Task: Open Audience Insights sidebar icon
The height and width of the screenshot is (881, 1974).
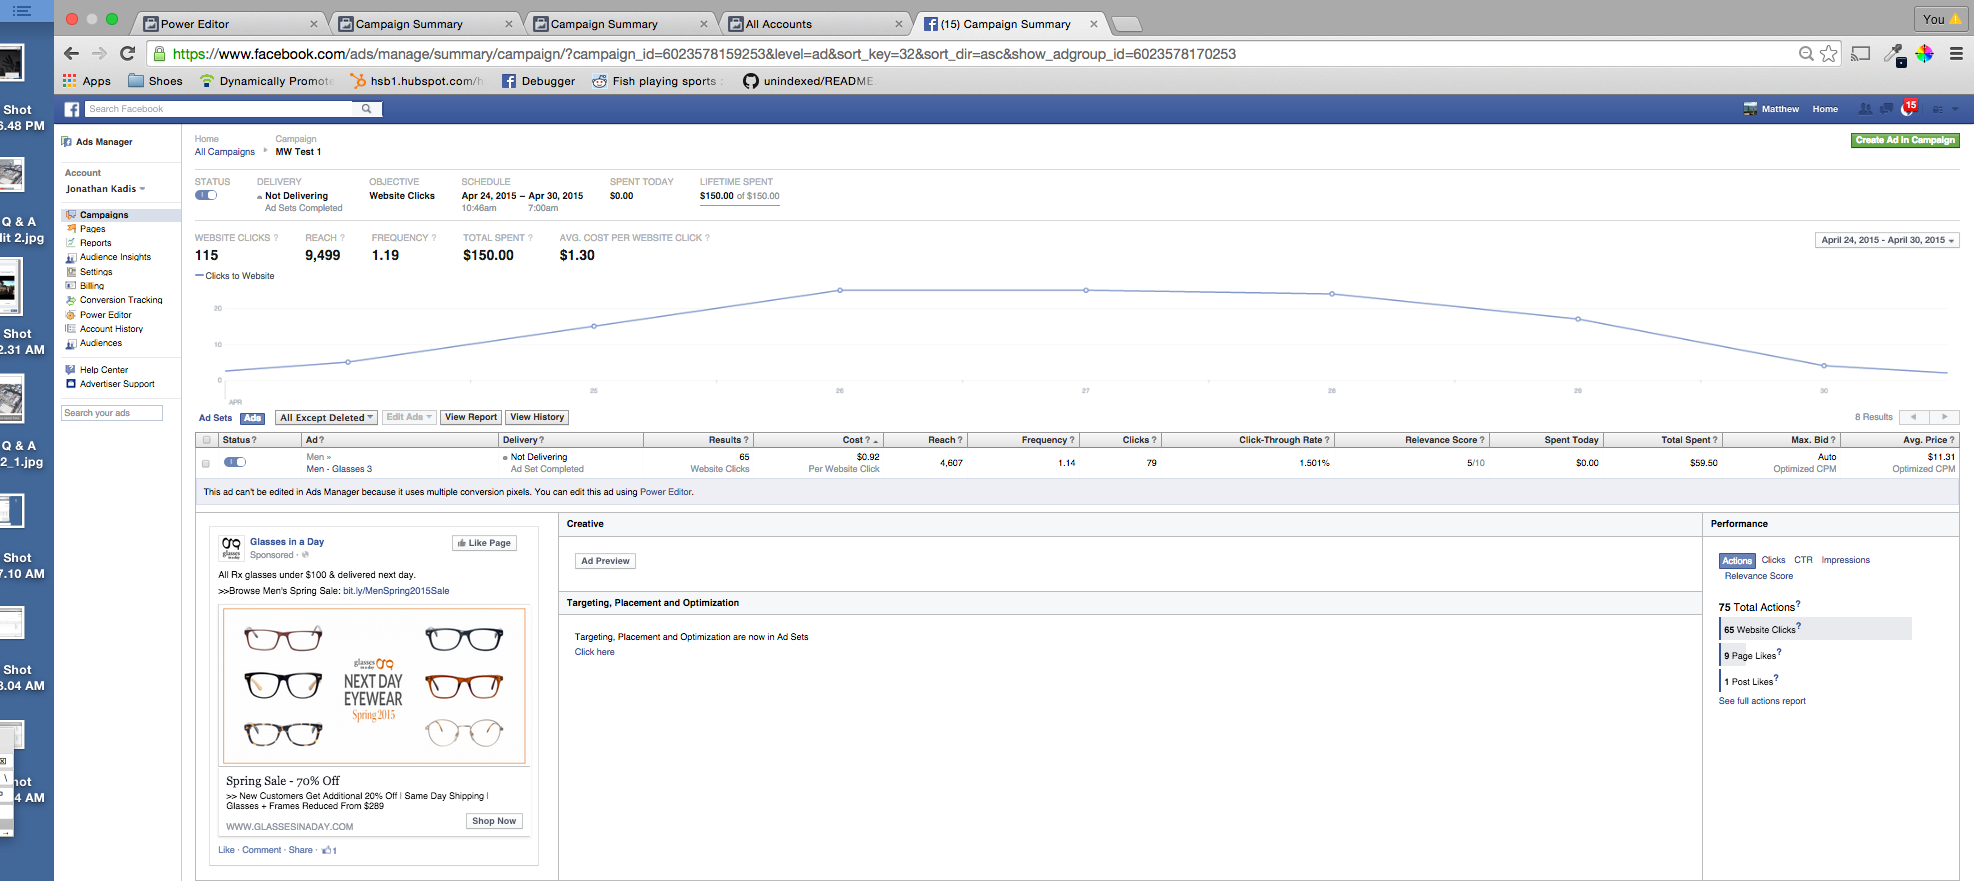Action: [71, 257]
